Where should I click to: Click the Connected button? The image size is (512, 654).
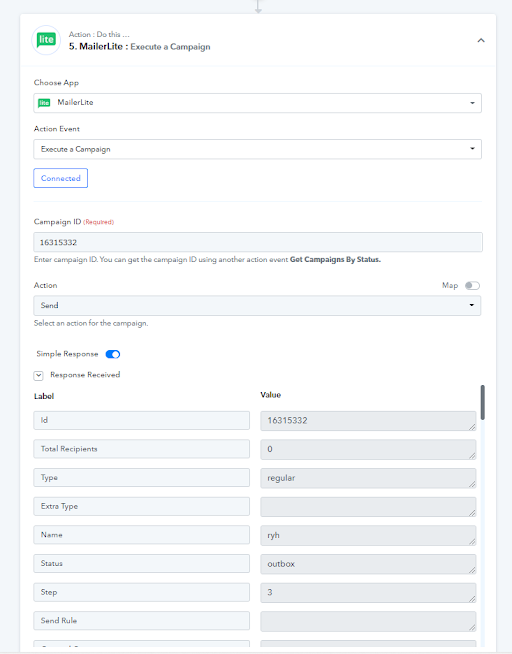tap(60, 178)
